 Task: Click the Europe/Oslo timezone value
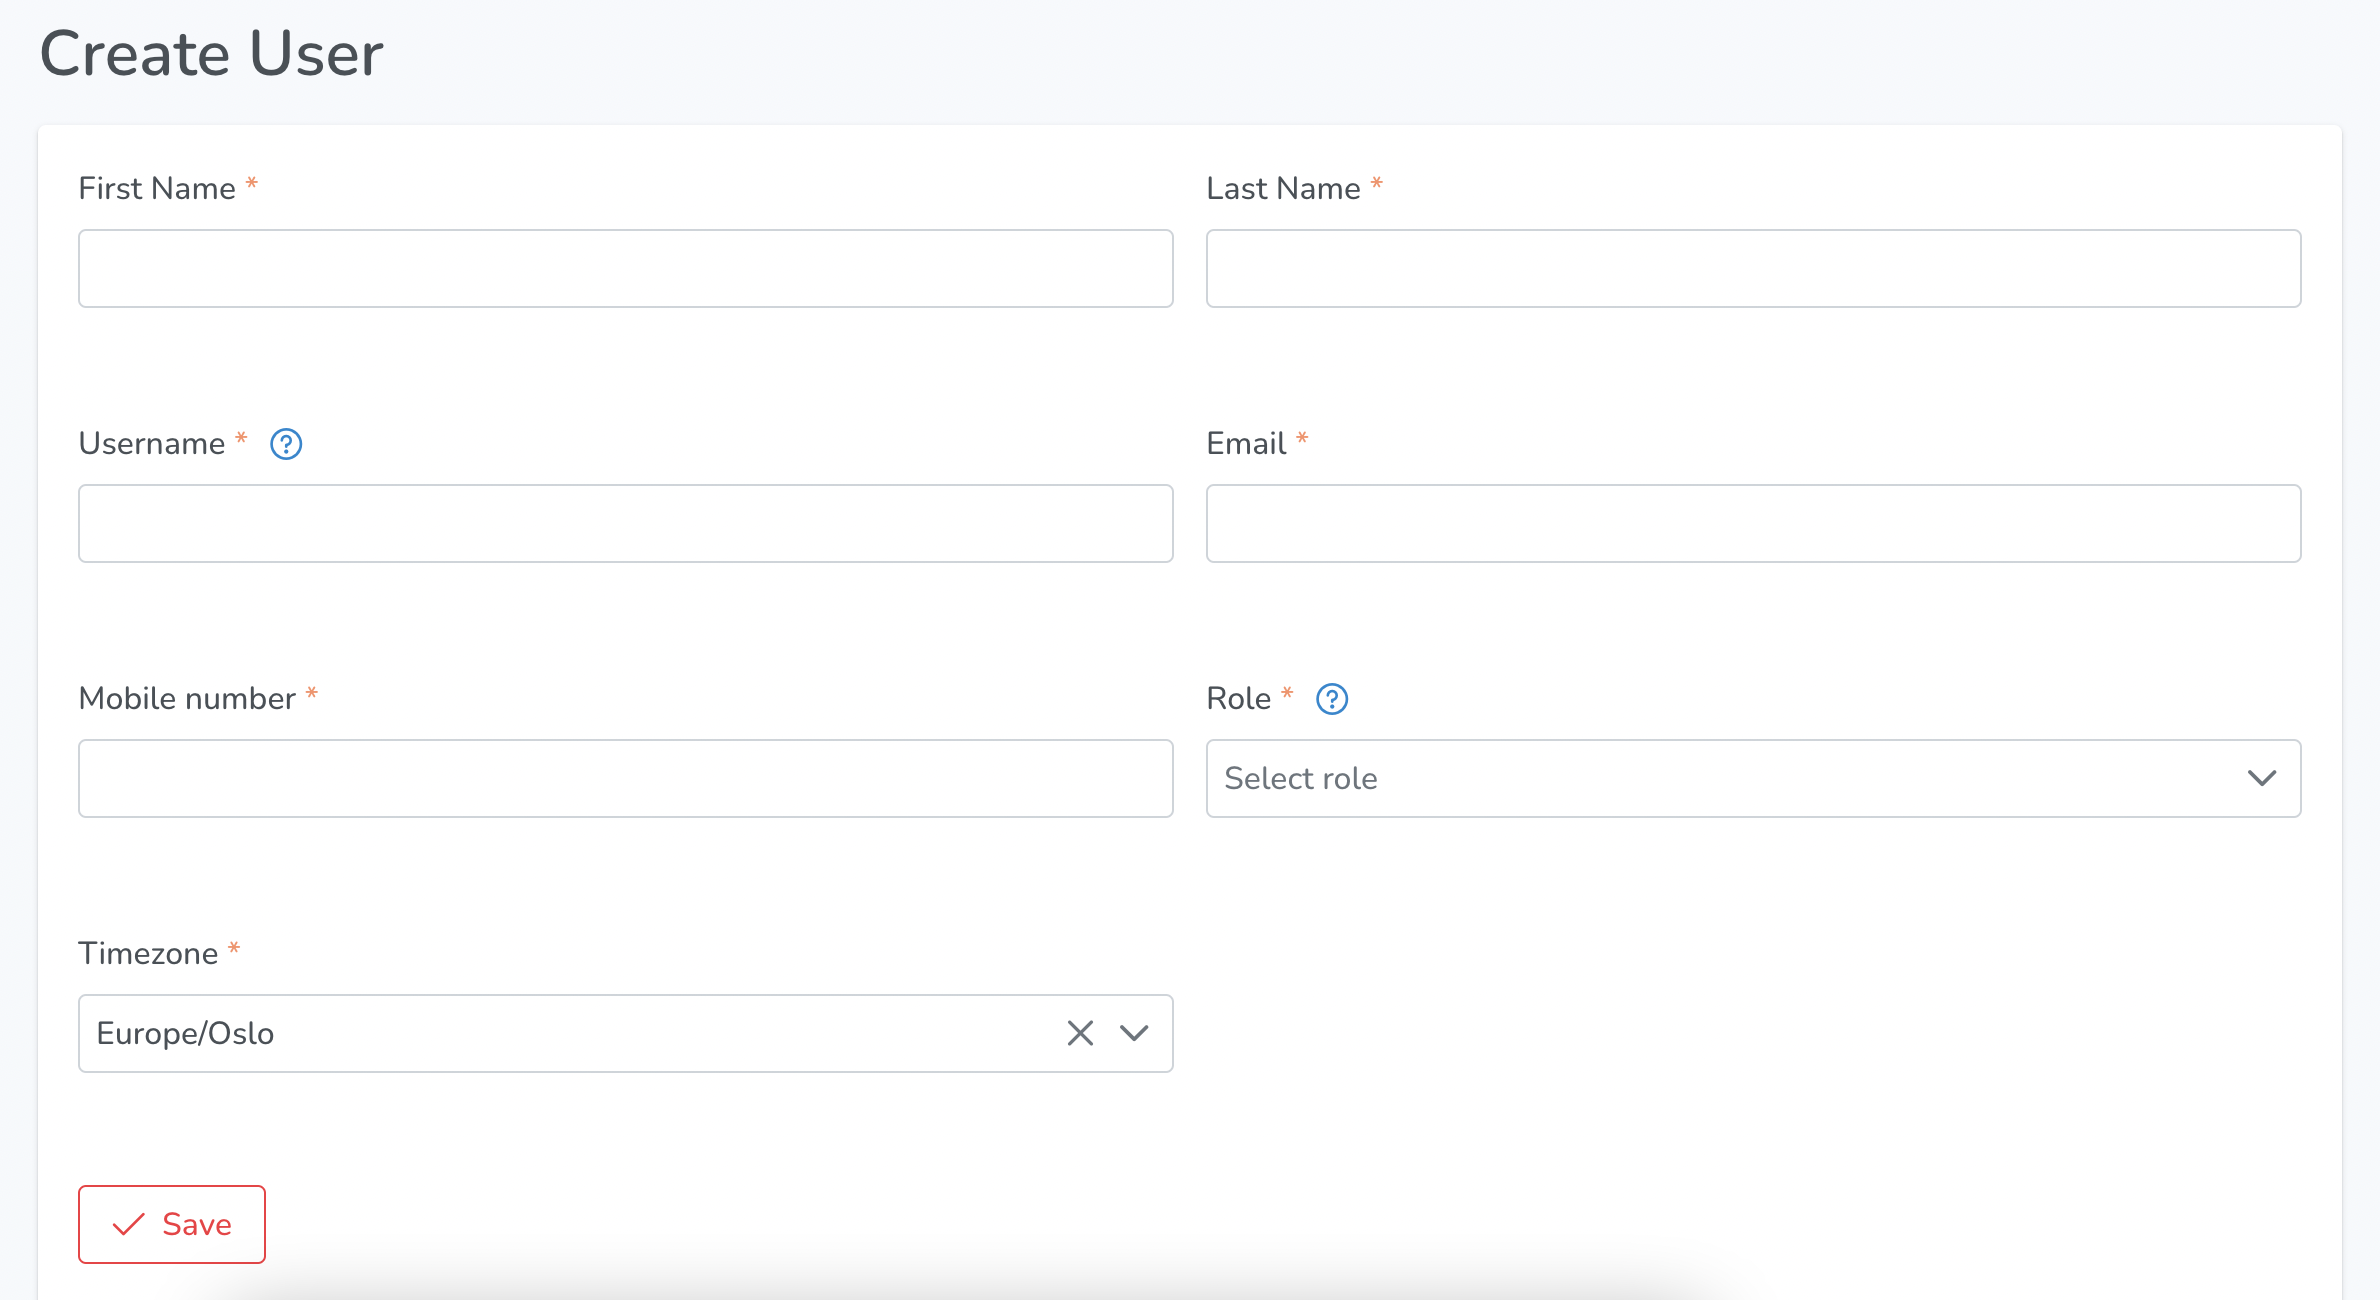coord(185,1033)
